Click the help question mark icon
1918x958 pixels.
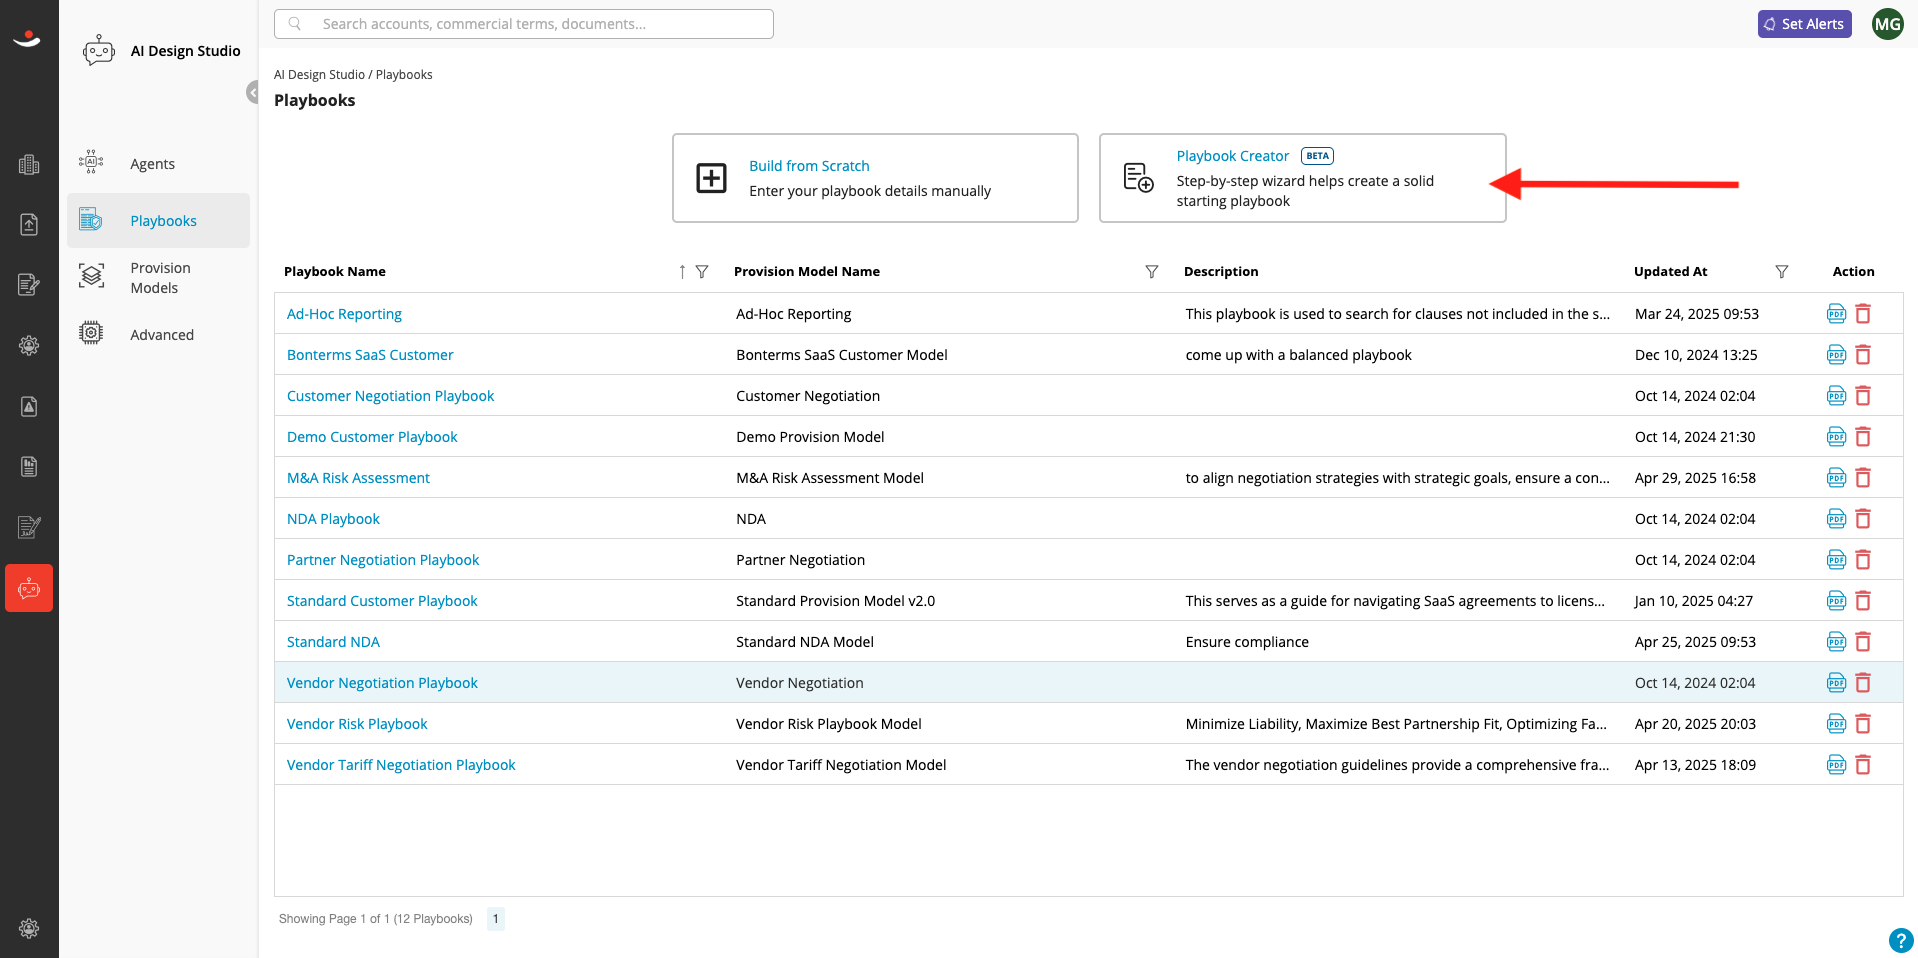1901,940
